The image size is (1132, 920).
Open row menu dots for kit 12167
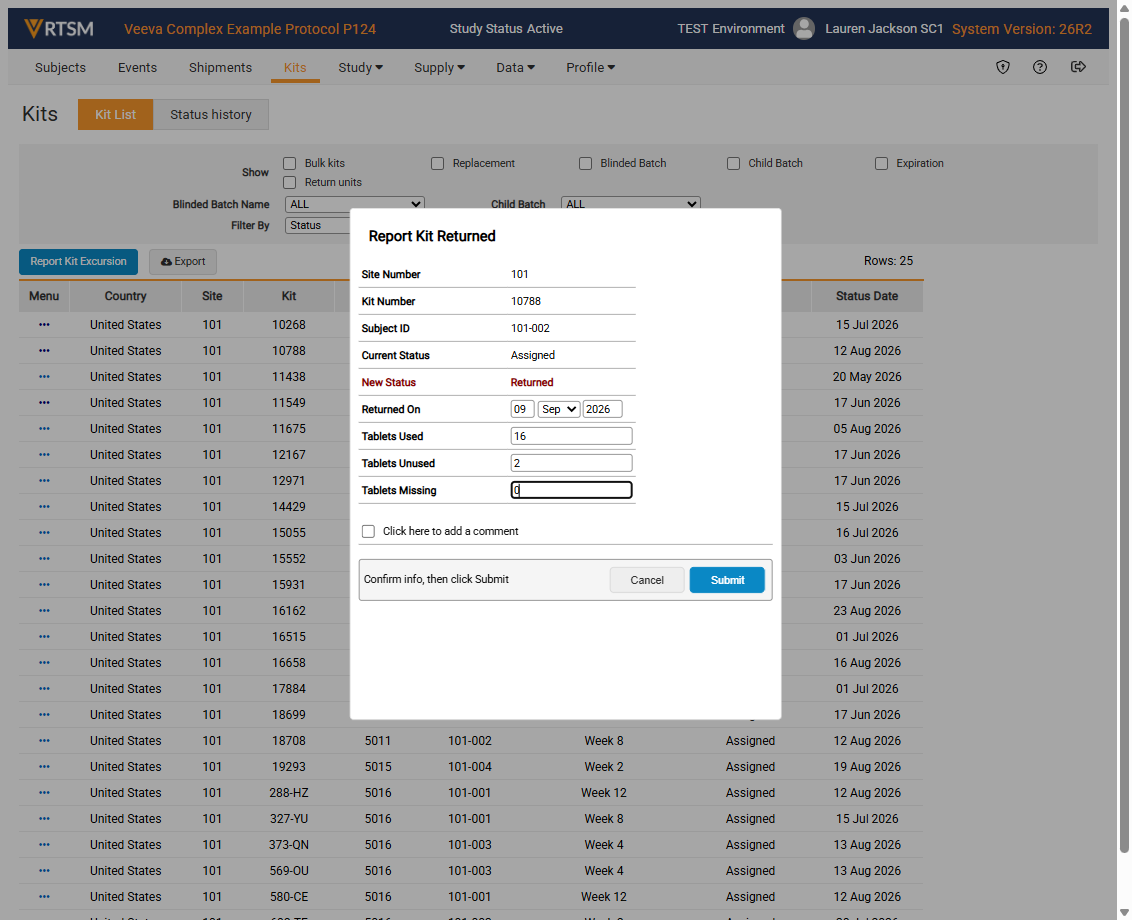(x=44, y=455)
